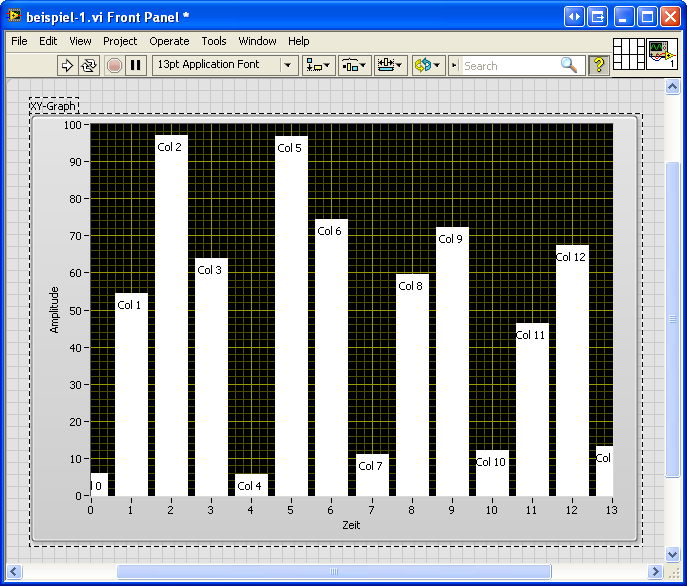Click the red Abort Execution button
687x586 pixels.
[114, 66]
